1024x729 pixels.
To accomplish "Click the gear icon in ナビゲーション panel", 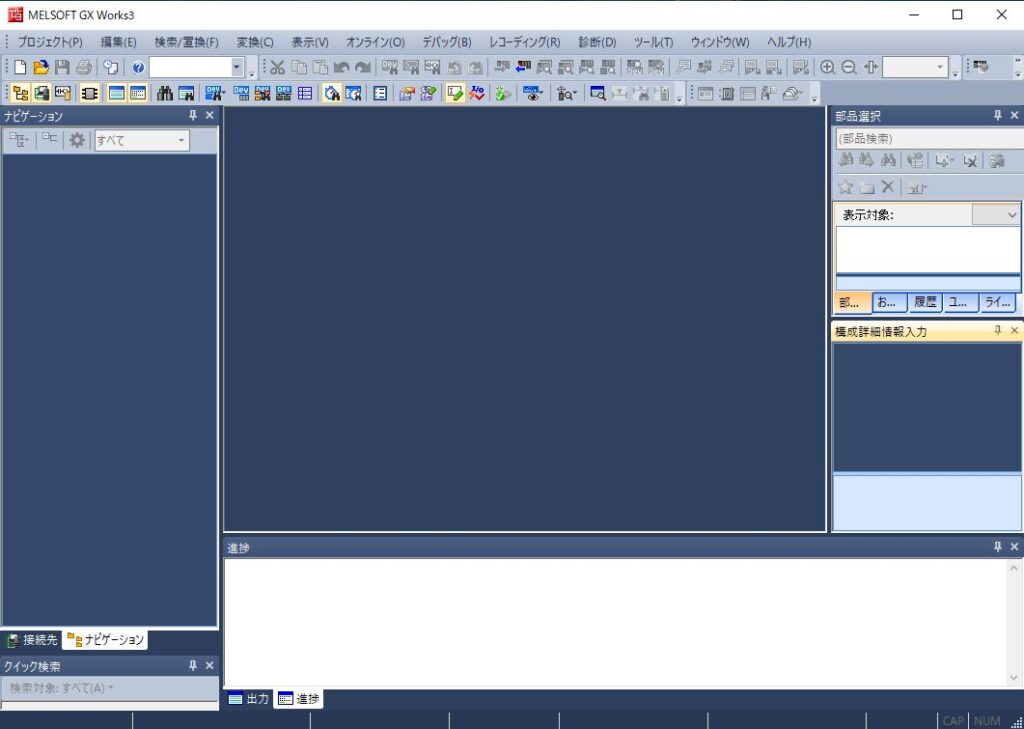I will (77, 141).
